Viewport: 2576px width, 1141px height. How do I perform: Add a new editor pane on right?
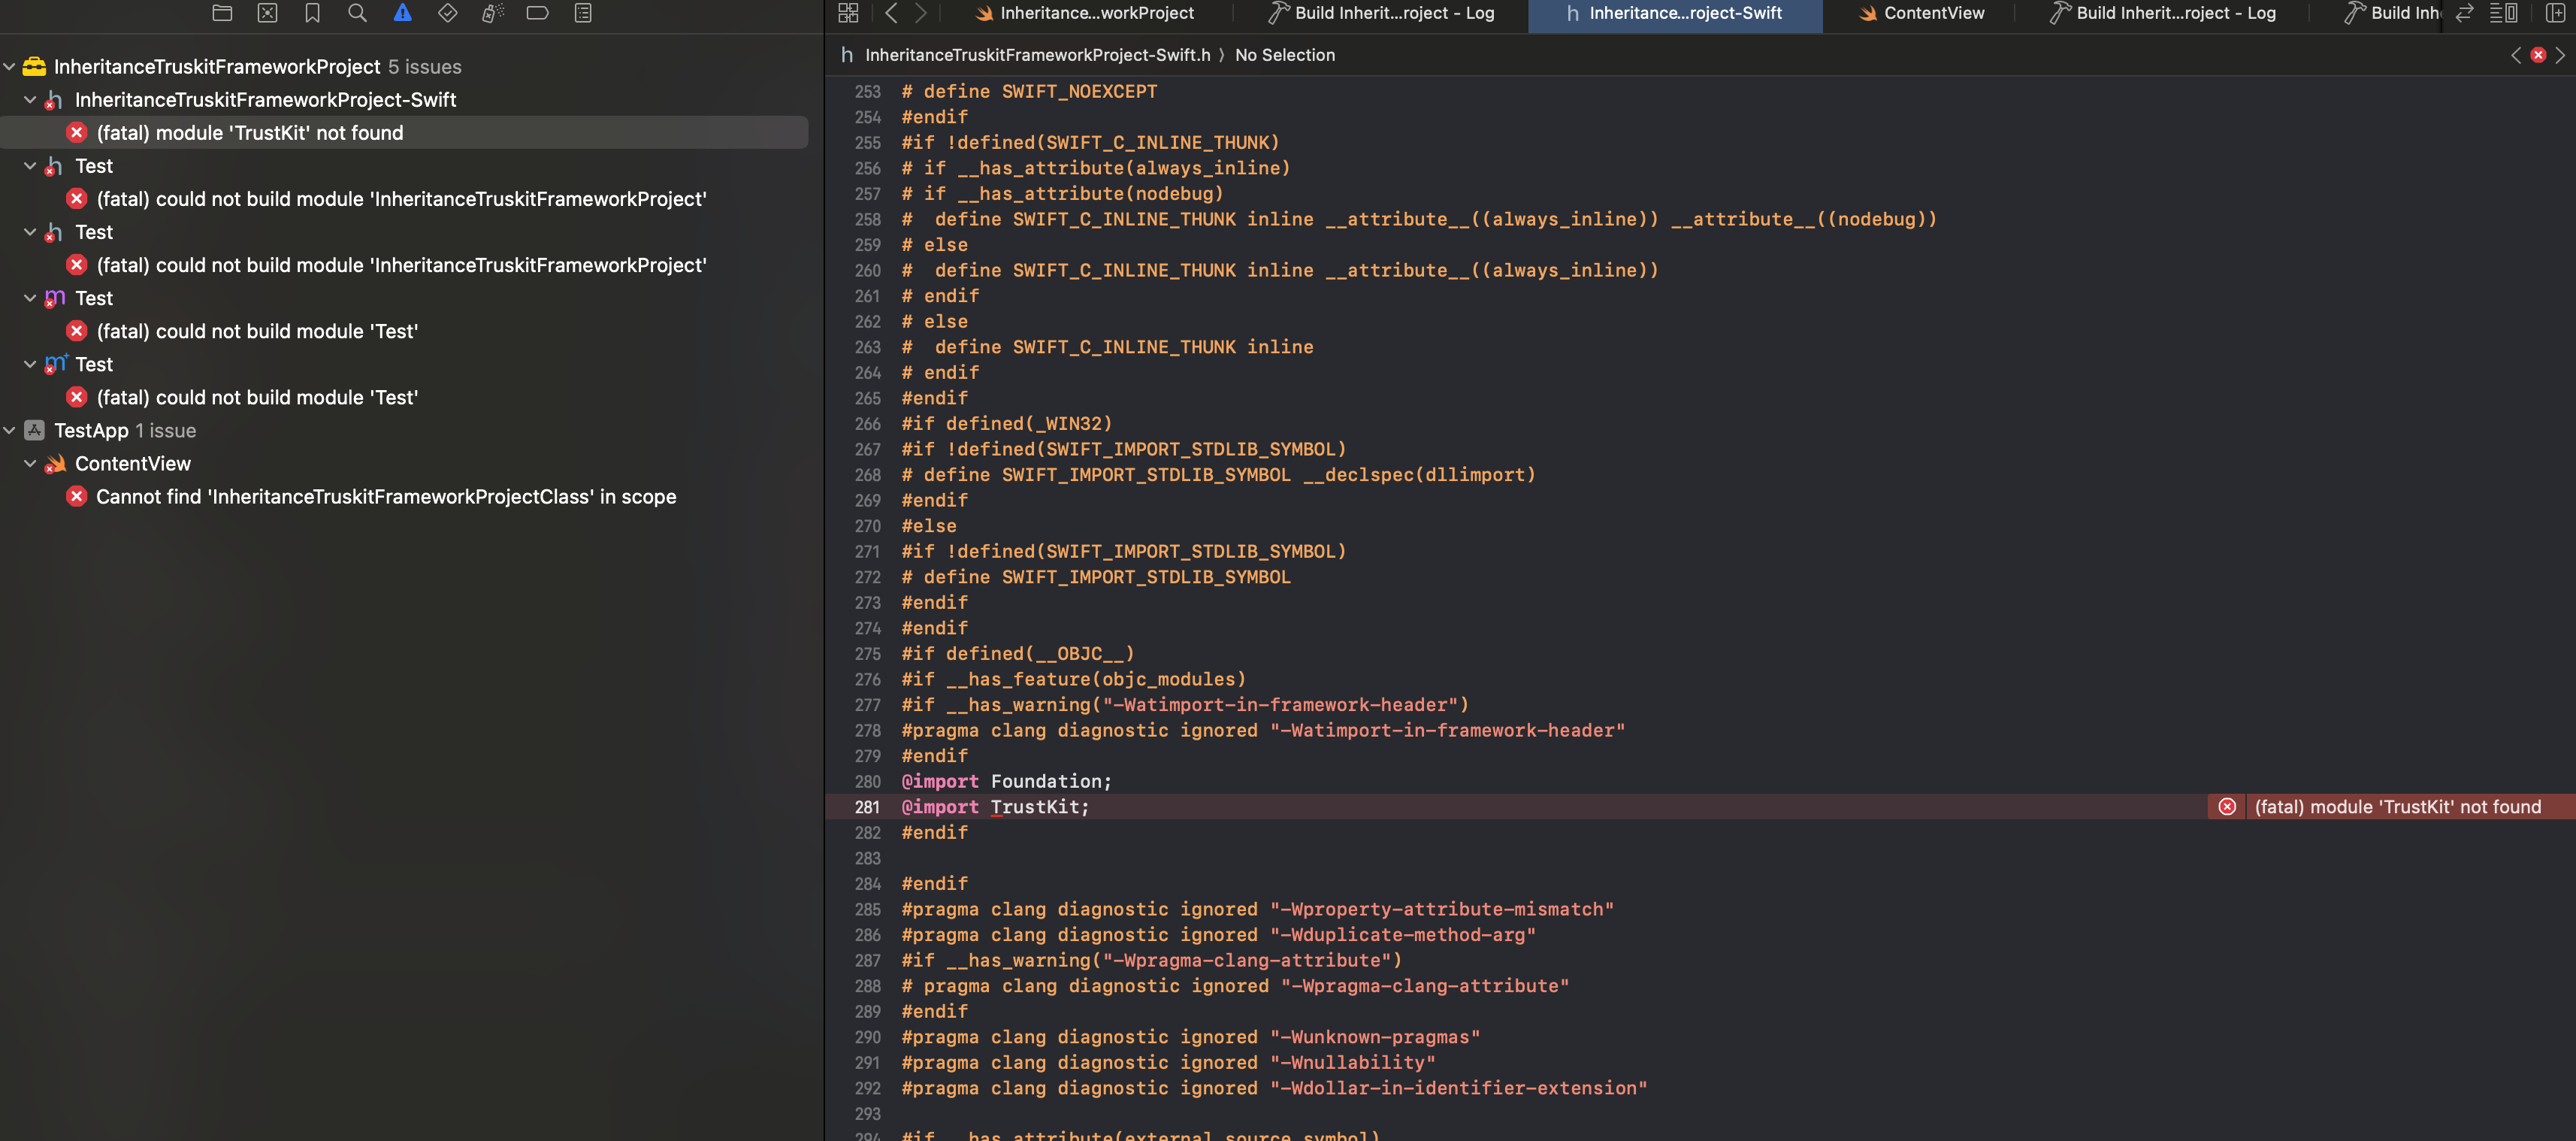tap(2554, 13)
